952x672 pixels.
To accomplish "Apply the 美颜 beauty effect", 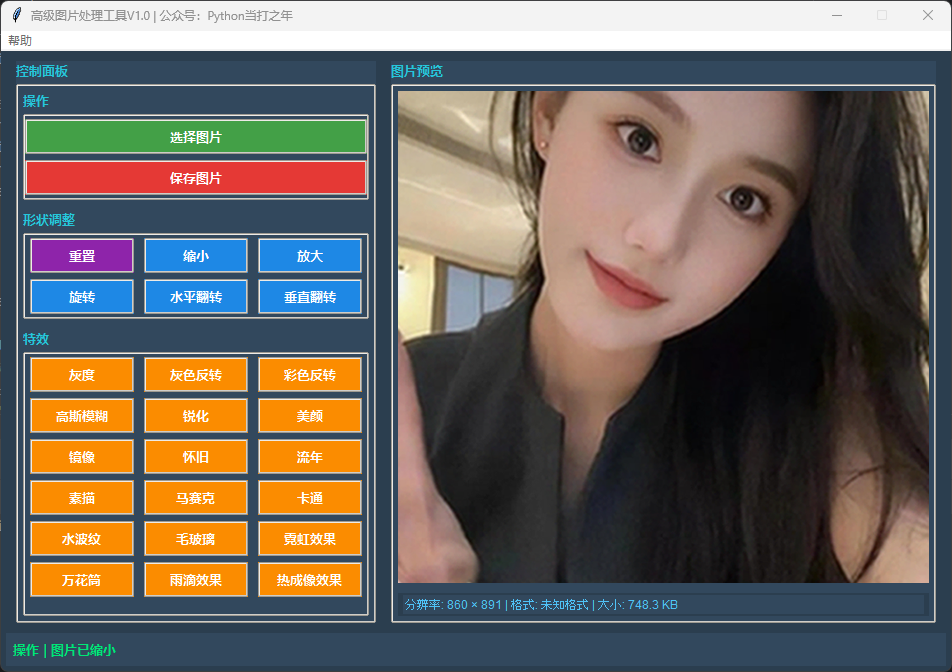I will [310, 416].
